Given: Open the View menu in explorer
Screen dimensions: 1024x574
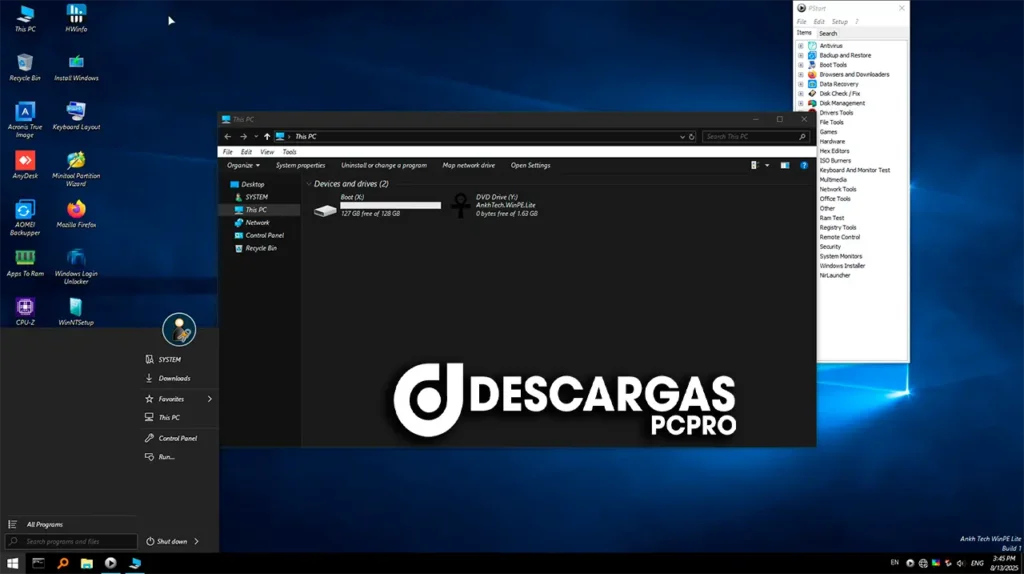Looking at the screenshot, I should coord(267,152).
